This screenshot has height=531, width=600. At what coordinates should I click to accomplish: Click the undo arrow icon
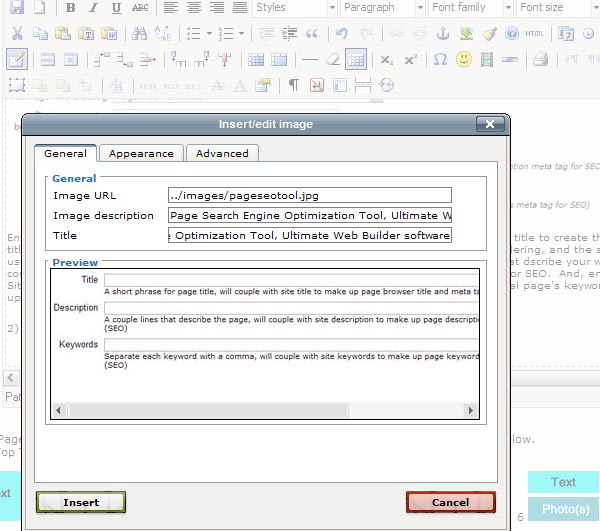click(x=343, y=34)
